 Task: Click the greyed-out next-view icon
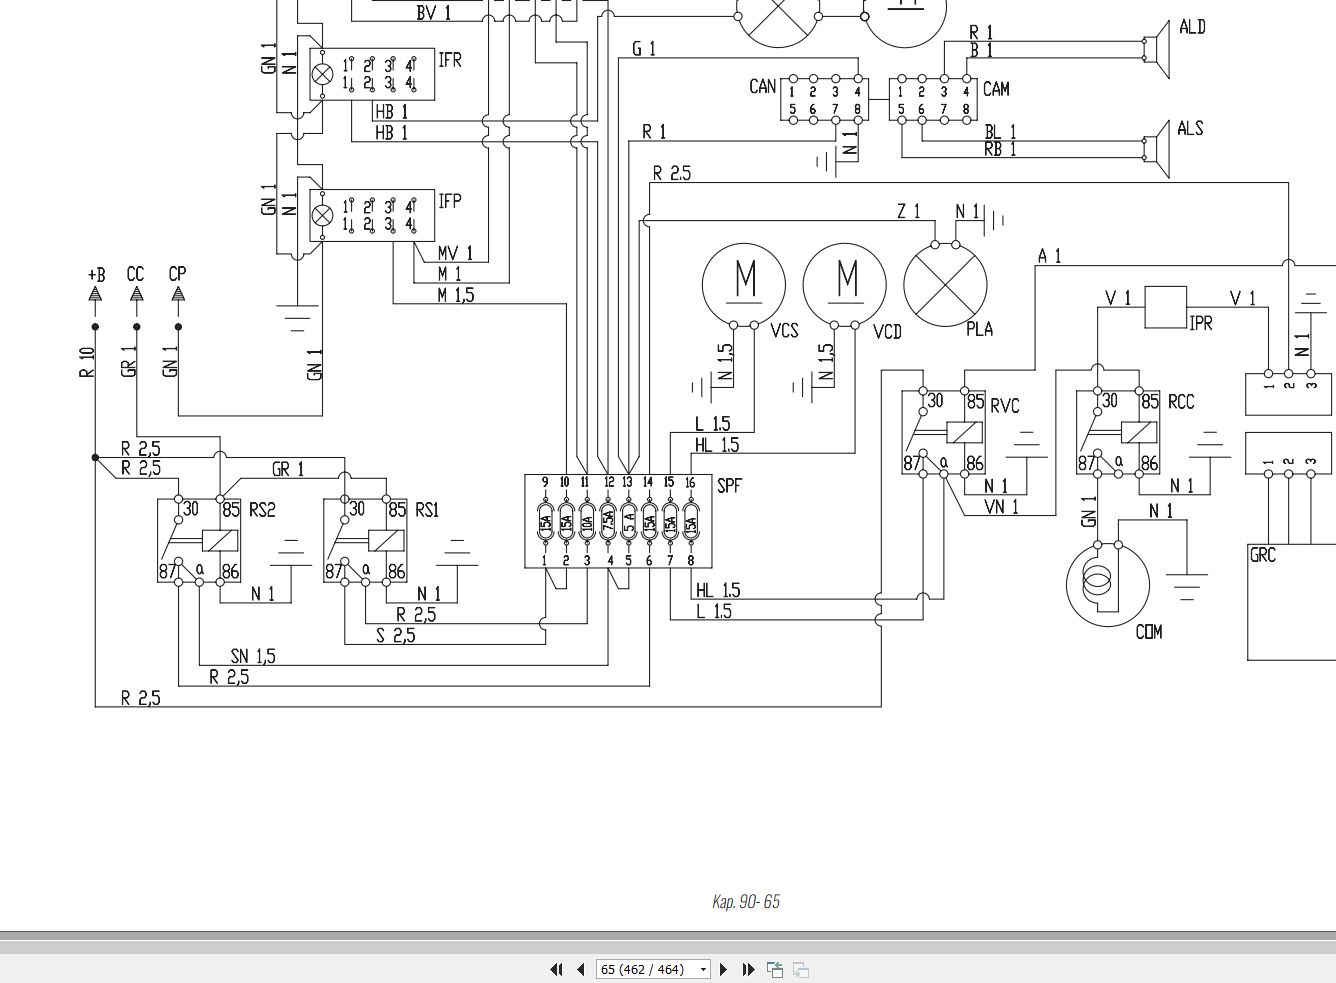point(801,969)
